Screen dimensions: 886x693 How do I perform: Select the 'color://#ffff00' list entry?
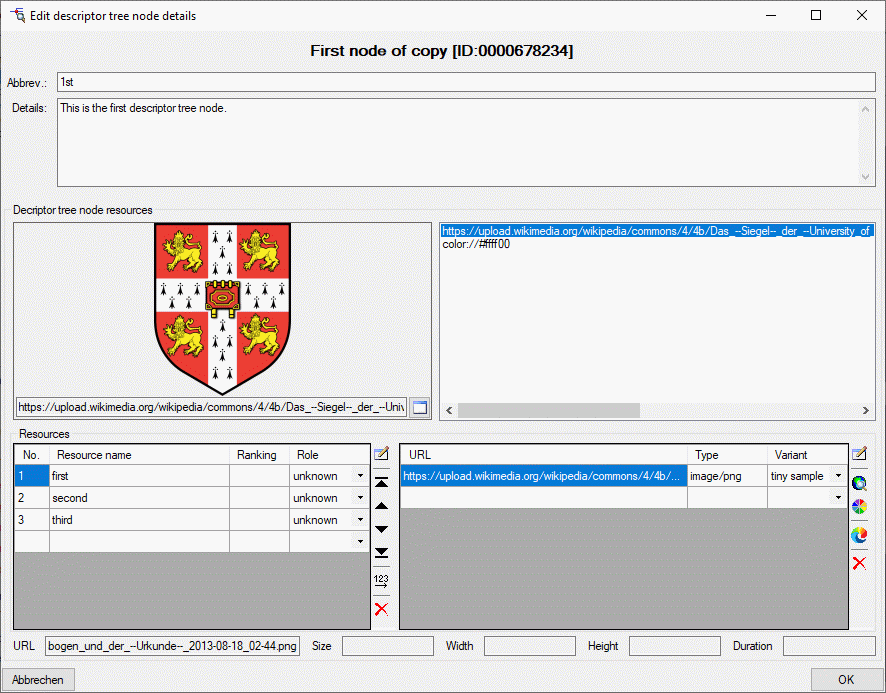pos(476,244)
